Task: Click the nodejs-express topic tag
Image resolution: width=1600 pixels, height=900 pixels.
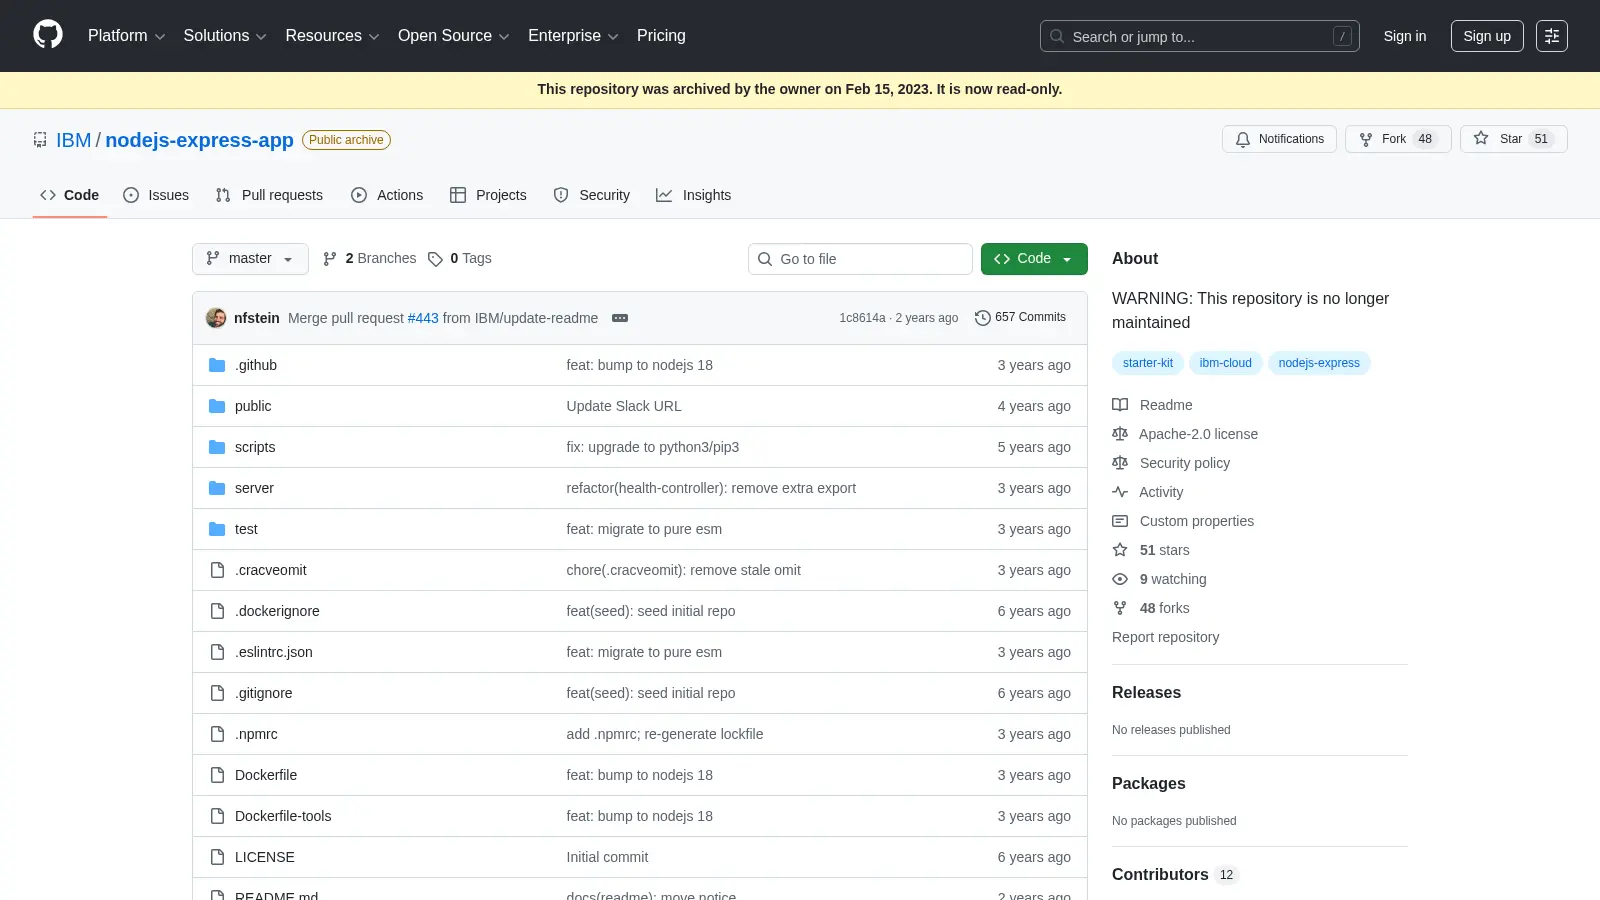Action: pos(1319,363)
